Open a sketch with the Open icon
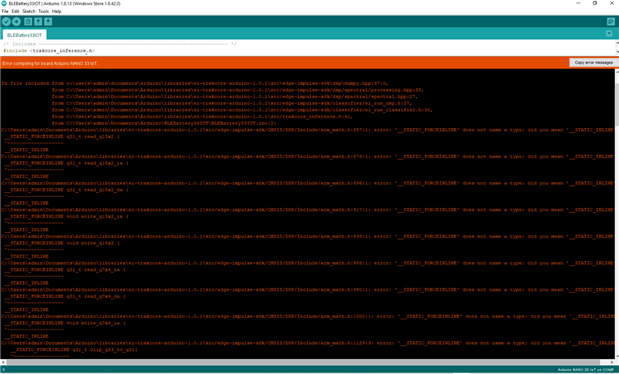The image size is (619, 374). pos(38,22)
